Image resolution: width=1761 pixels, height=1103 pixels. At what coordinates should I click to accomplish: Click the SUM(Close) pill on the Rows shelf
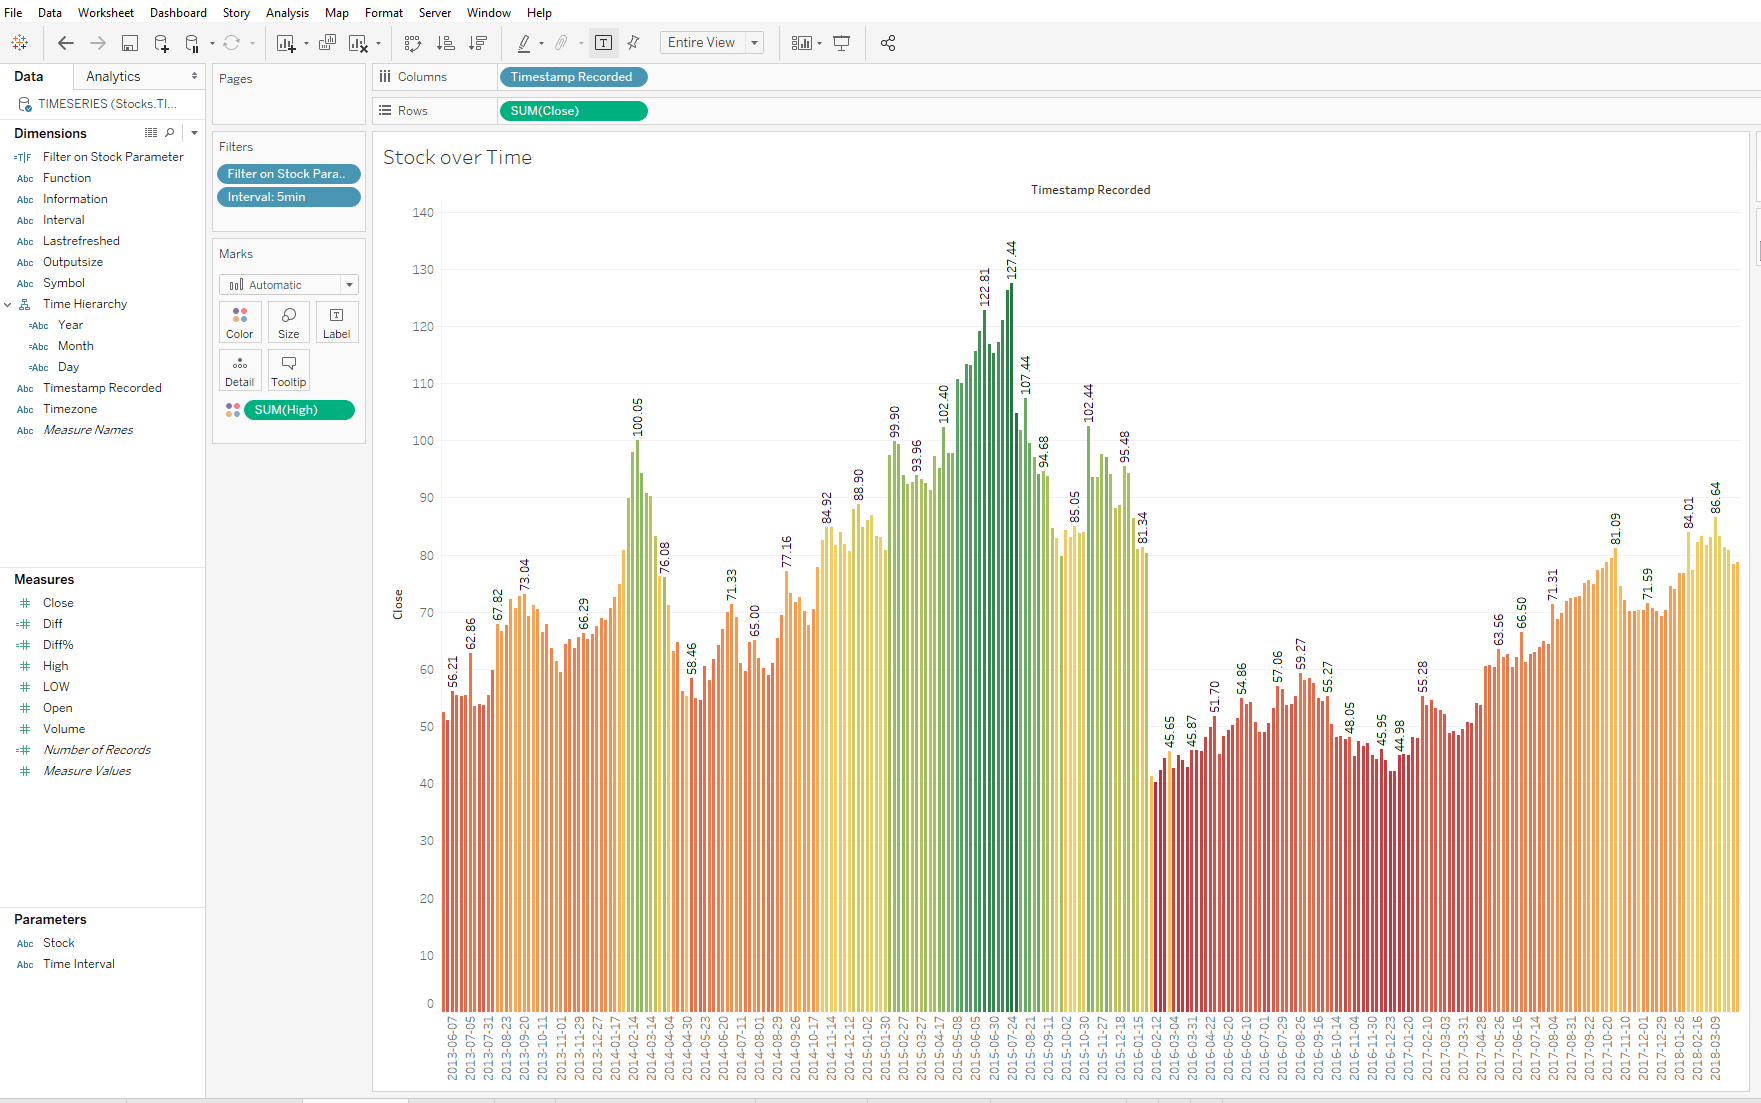[x=573, y=110]
